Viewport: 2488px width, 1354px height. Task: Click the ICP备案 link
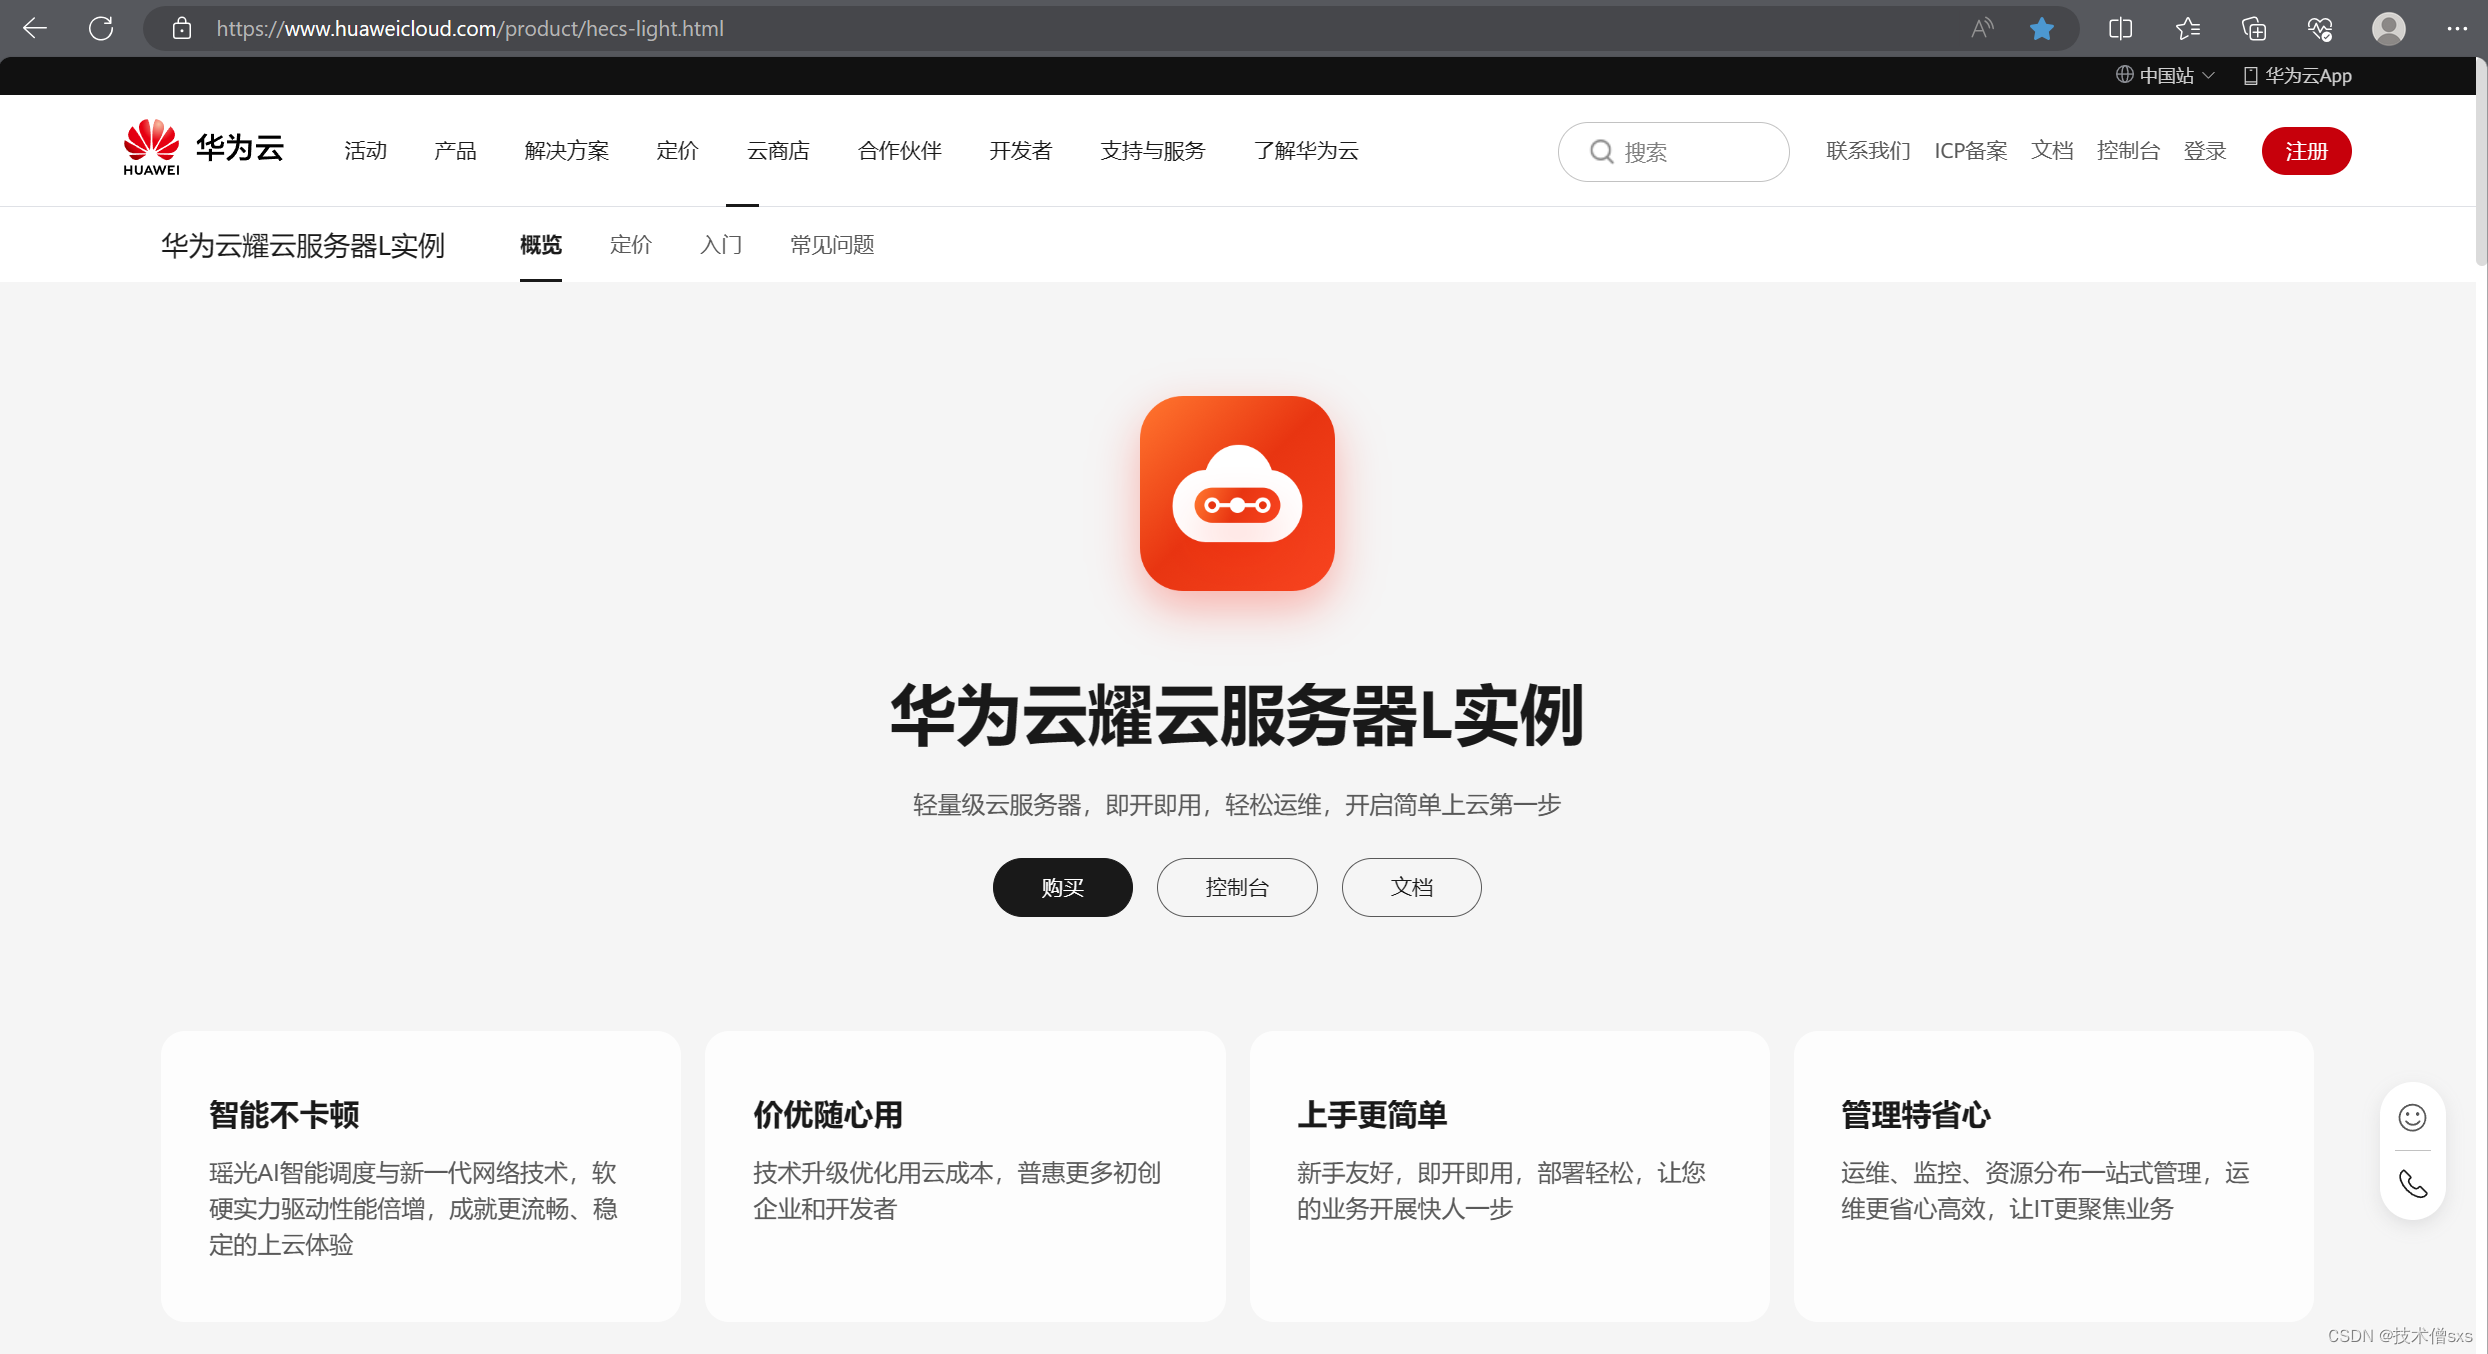(1970, 151)
